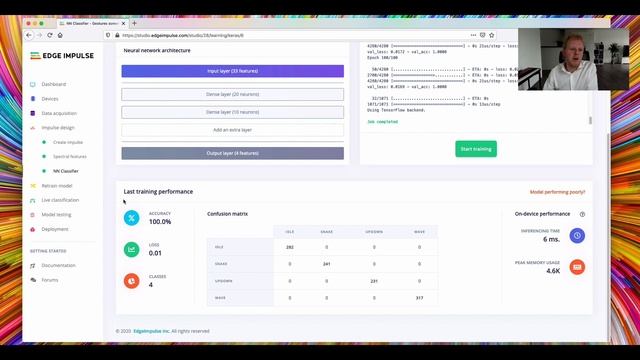
Task: Click the Job completed log line
Action: coord(382,122)
